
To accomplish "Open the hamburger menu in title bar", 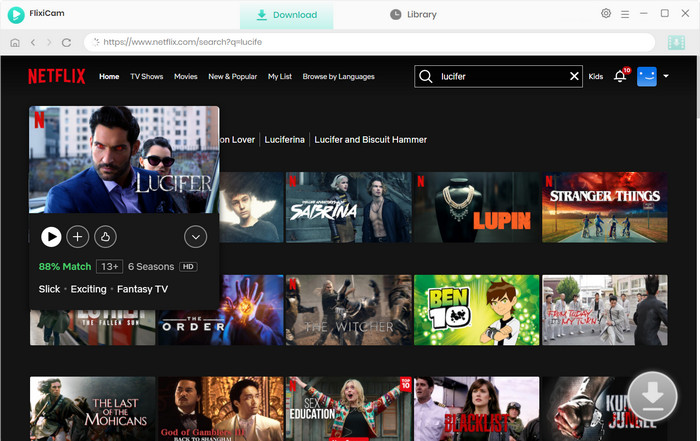I will click(x=625, y=14).
